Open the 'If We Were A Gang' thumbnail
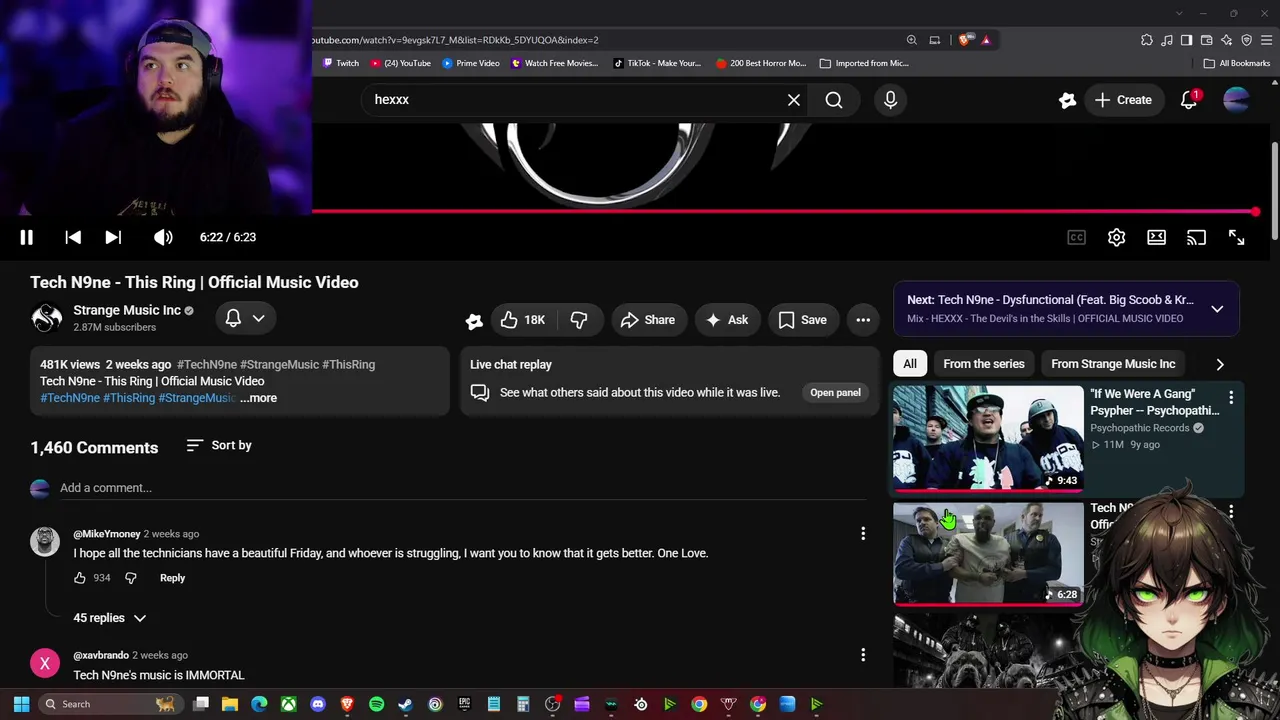 click(988, 439)
